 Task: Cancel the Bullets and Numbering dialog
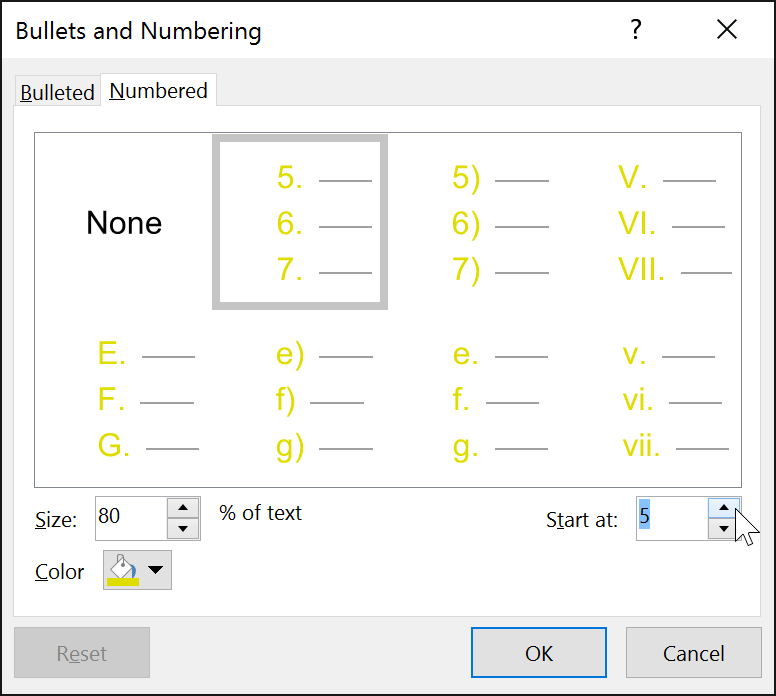[693, 653]
